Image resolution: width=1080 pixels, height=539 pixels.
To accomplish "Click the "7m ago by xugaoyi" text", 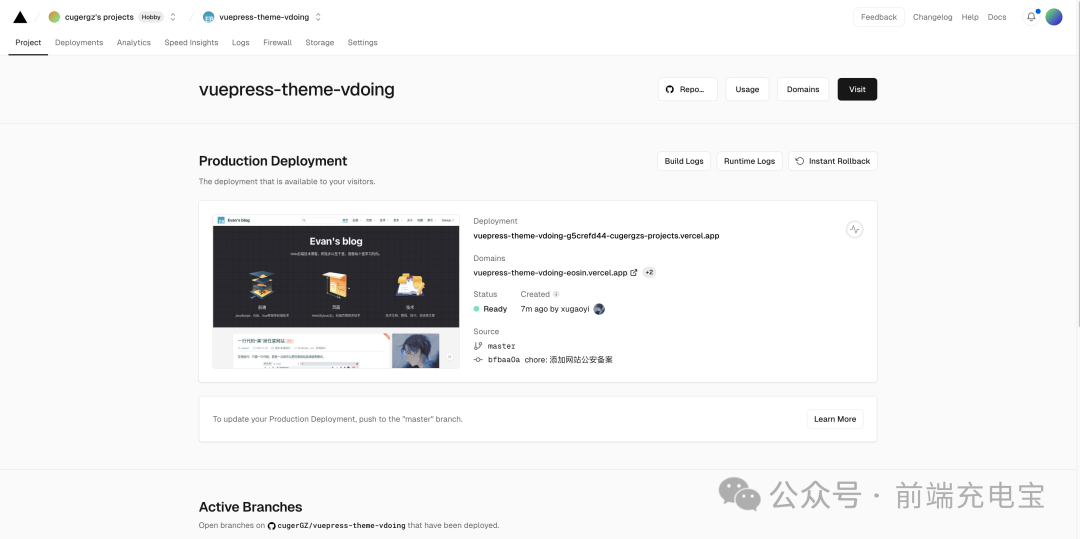I will point(555,309).
